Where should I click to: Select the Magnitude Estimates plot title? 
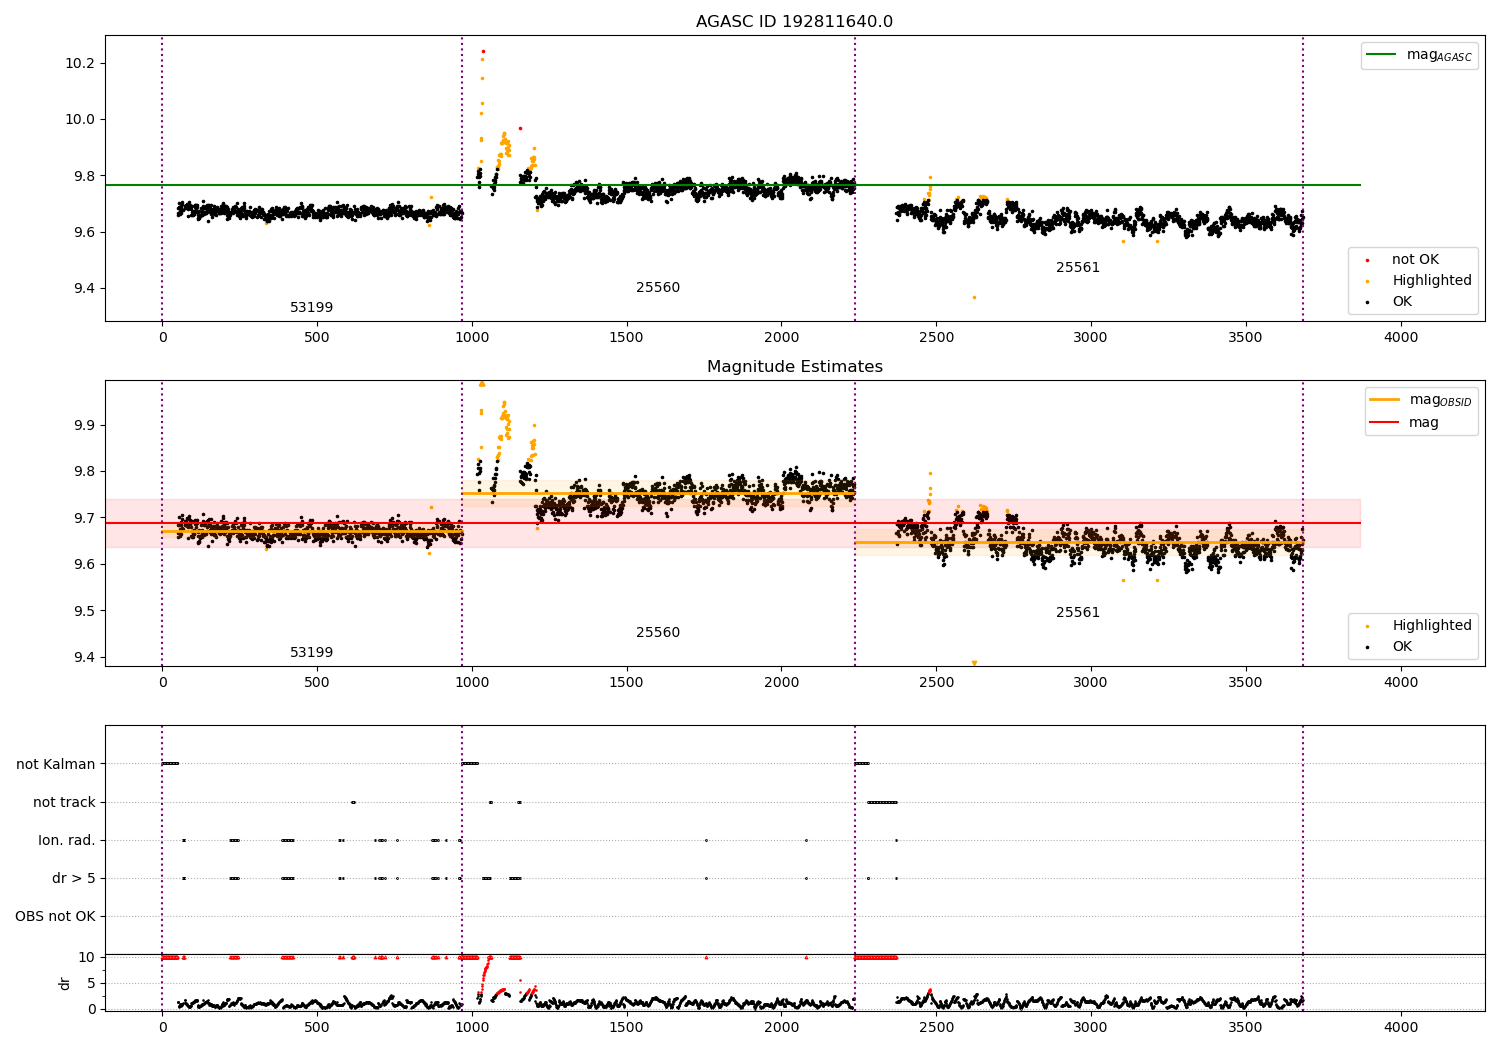[x=794, y=367]
